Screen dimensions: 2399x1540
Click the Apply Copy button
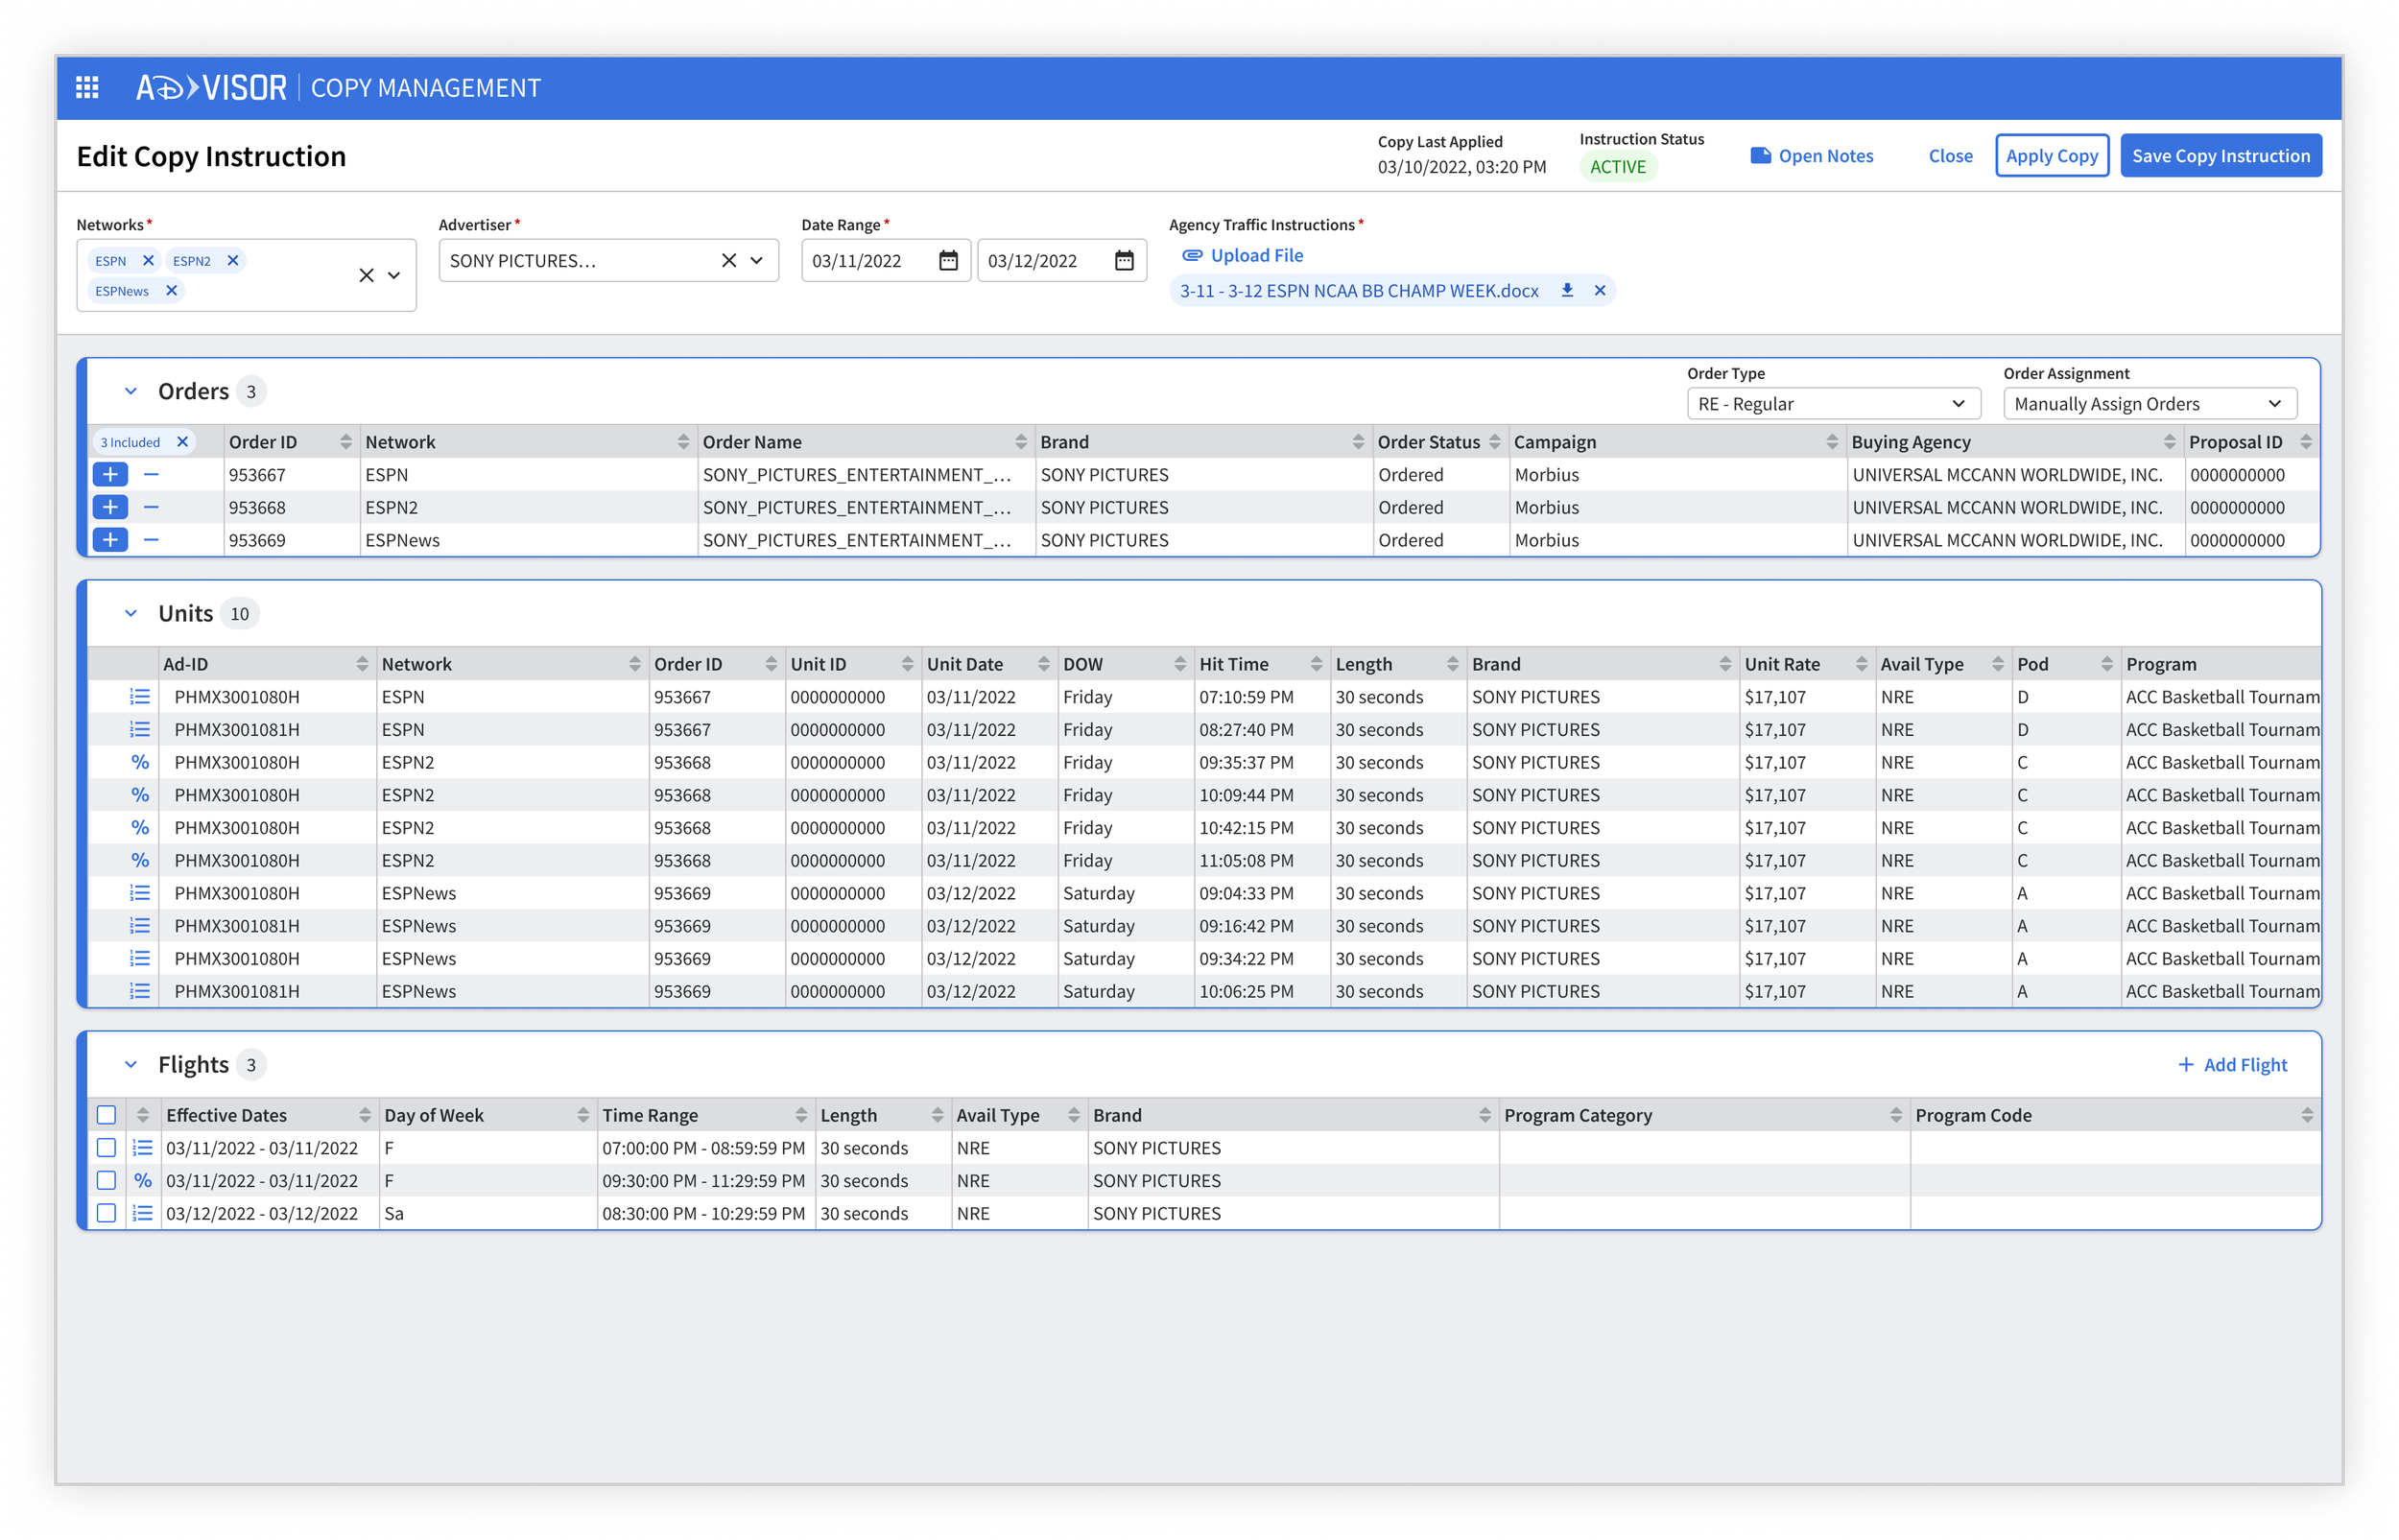click(x=2051, y=156)
